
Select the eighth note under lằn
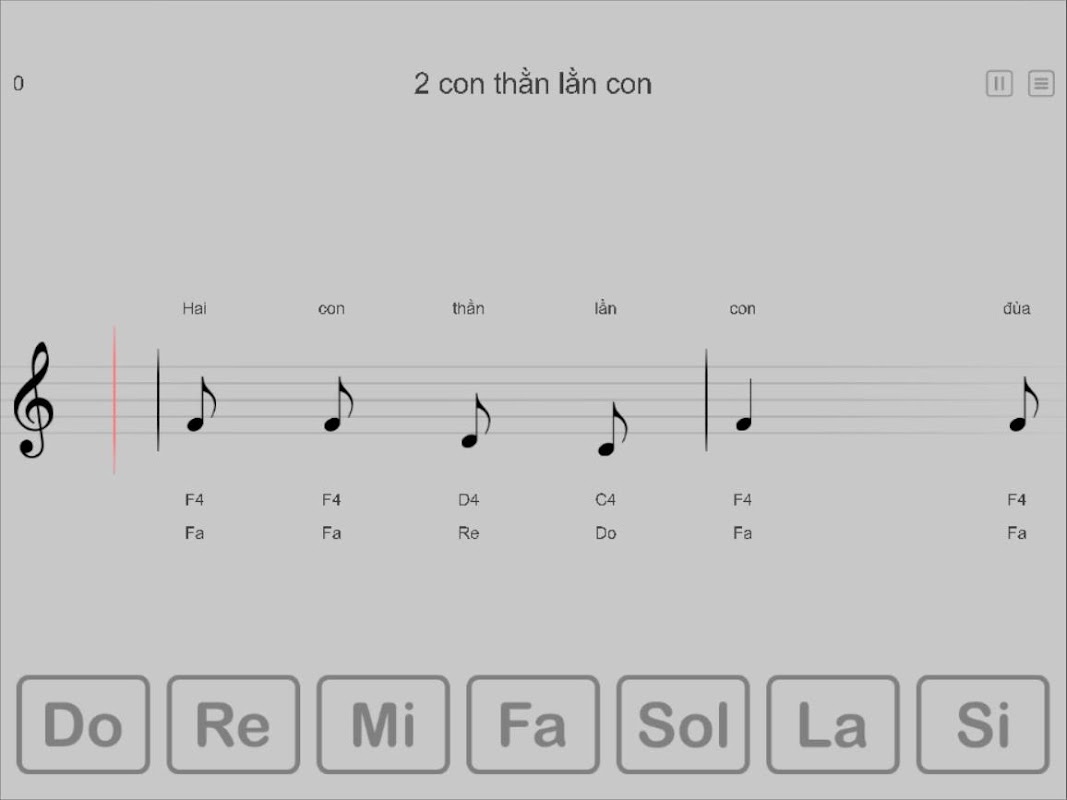click(x=612, y=429)
